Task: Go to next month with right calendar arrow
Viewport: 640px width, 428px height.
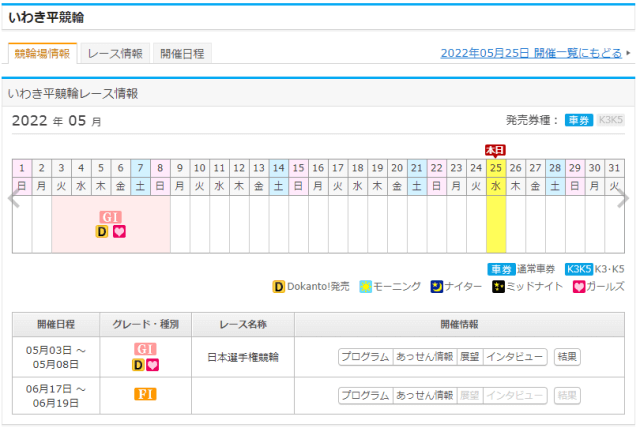Action: point(625,199)
